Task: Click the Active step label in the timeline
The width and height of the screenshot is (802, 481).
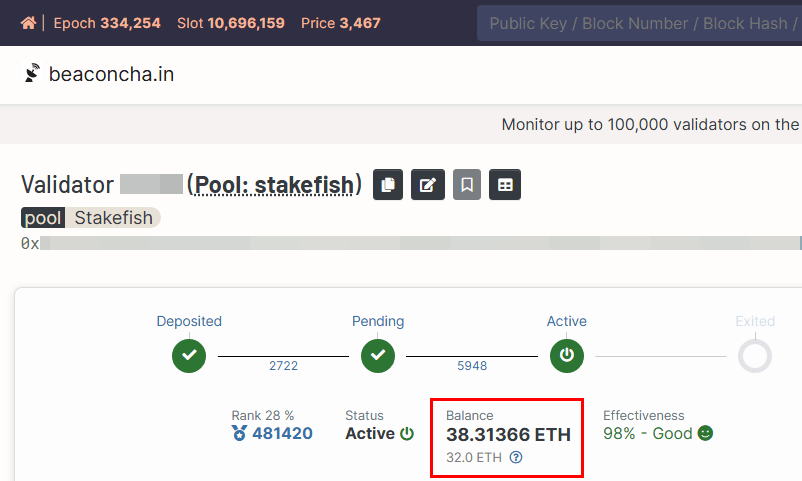Action: point(567,321)
